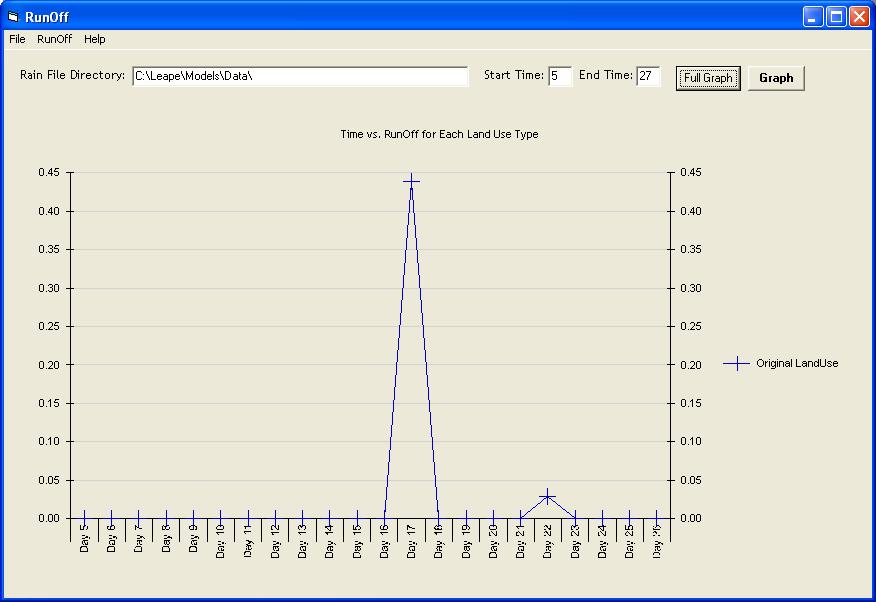Click the Day 10 axis label

221,541
